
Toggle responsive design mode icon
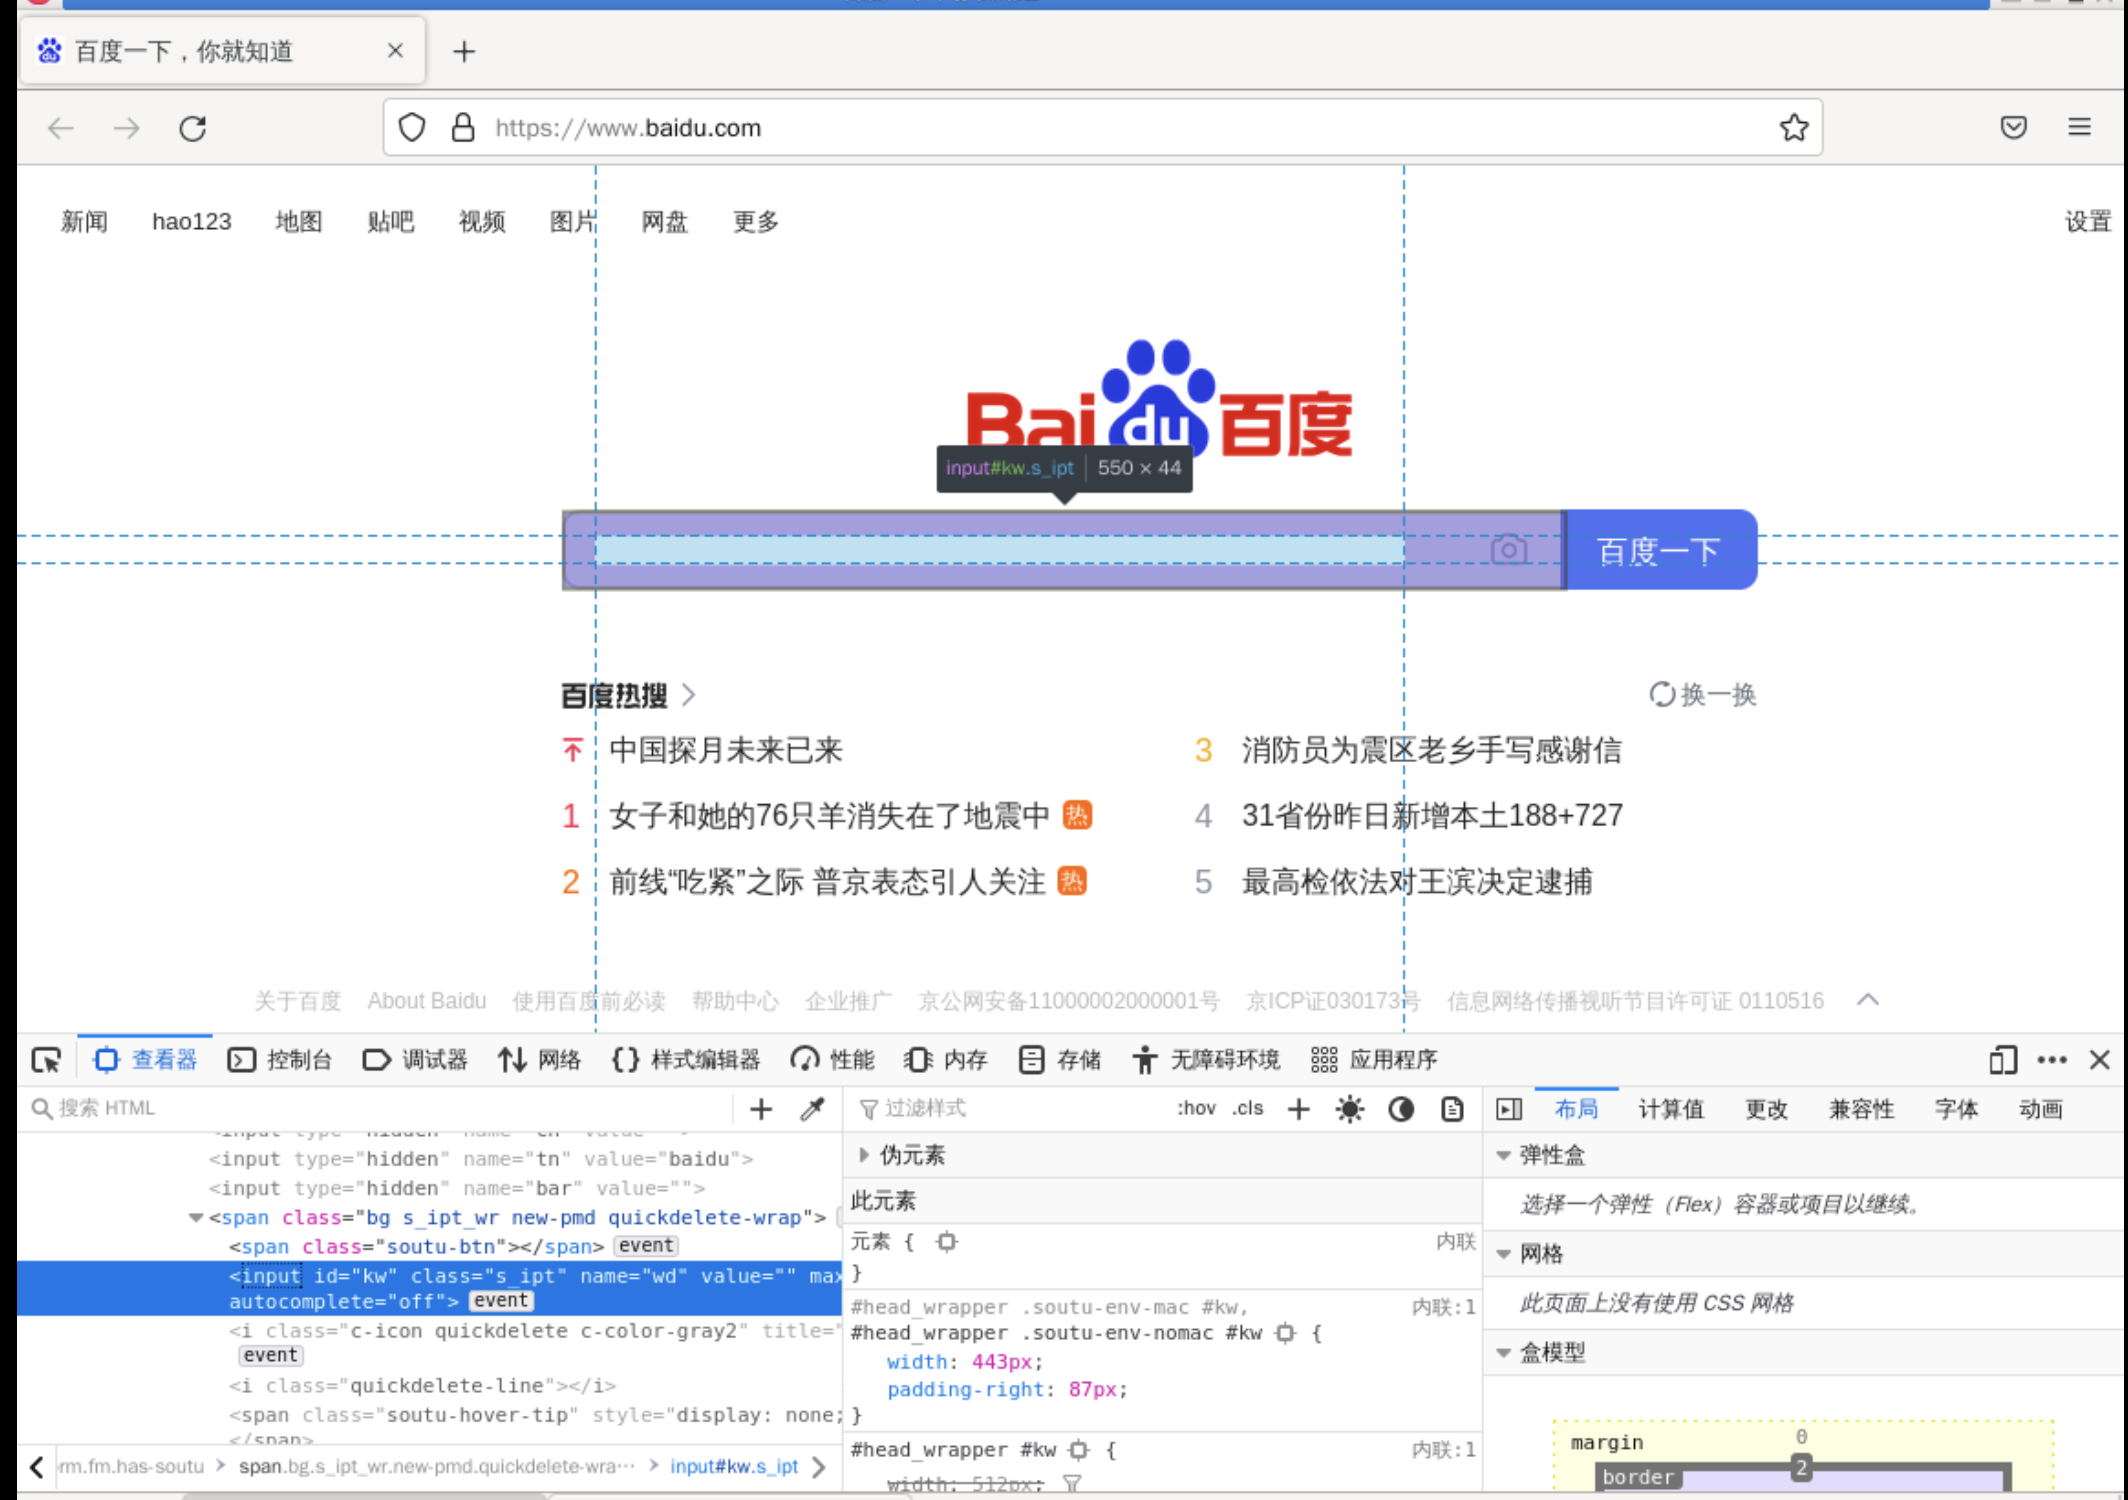(2003, 1060)
